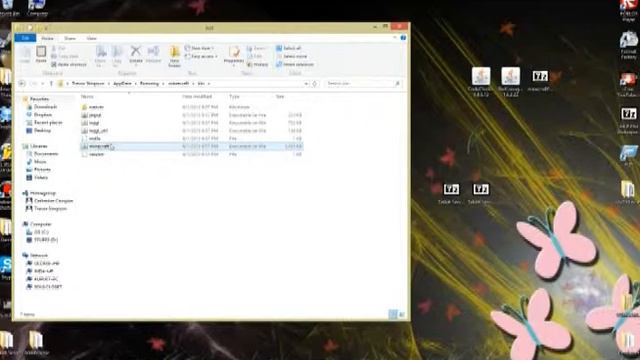Open Favorites in navigation pane
Screen dimensions: 640x360
click(x=36, y=99)
